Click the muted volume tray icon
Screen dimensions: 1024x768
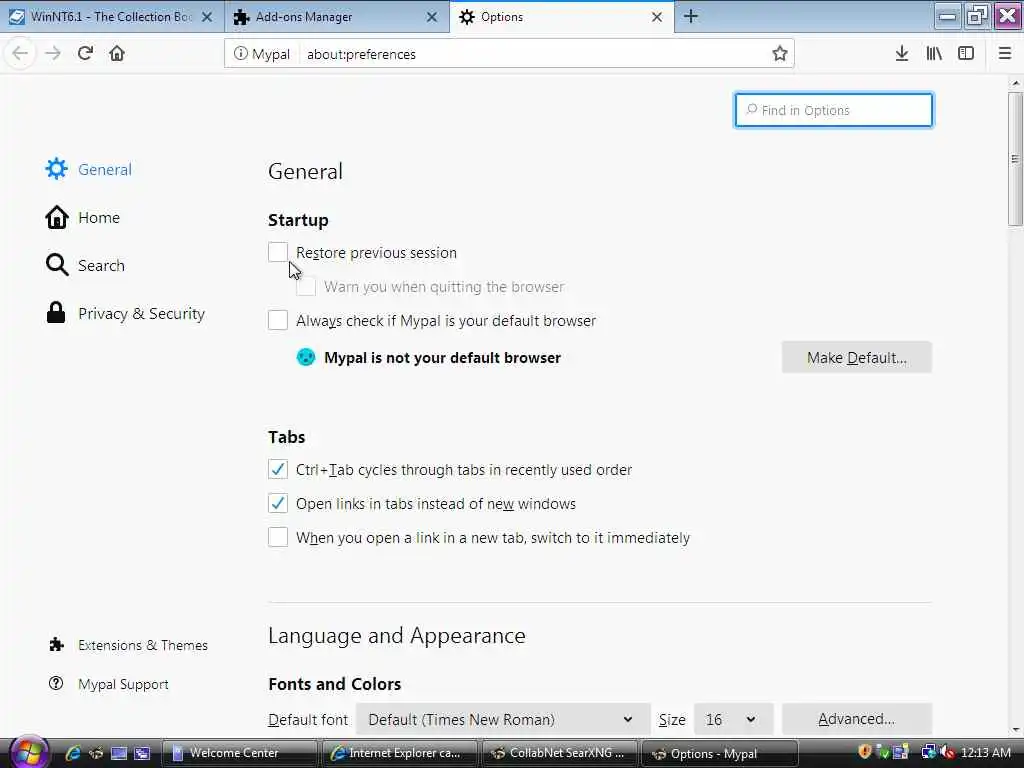947,752
